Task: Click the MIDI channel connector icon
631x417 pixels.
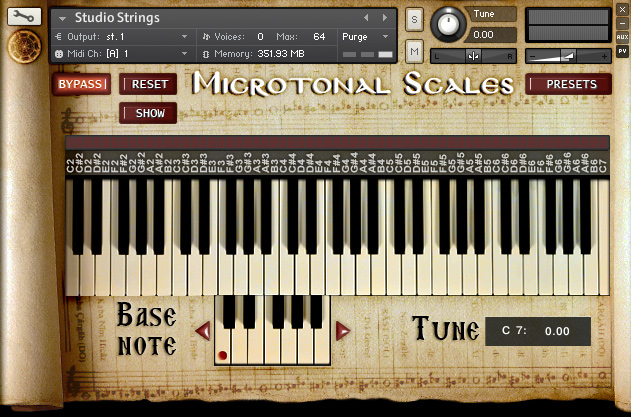Action: 59,54
